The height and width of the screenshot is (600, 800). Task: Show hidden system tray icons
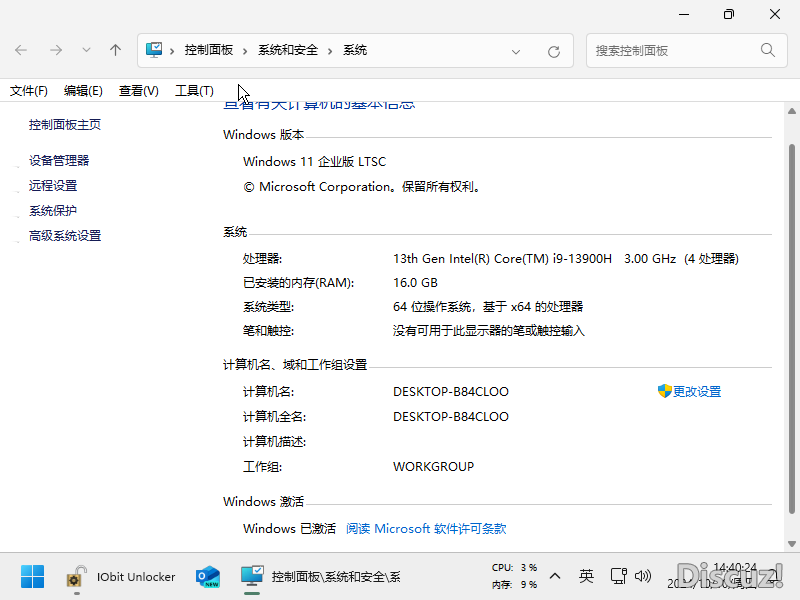pyautogui.click(x=555, y=576)
